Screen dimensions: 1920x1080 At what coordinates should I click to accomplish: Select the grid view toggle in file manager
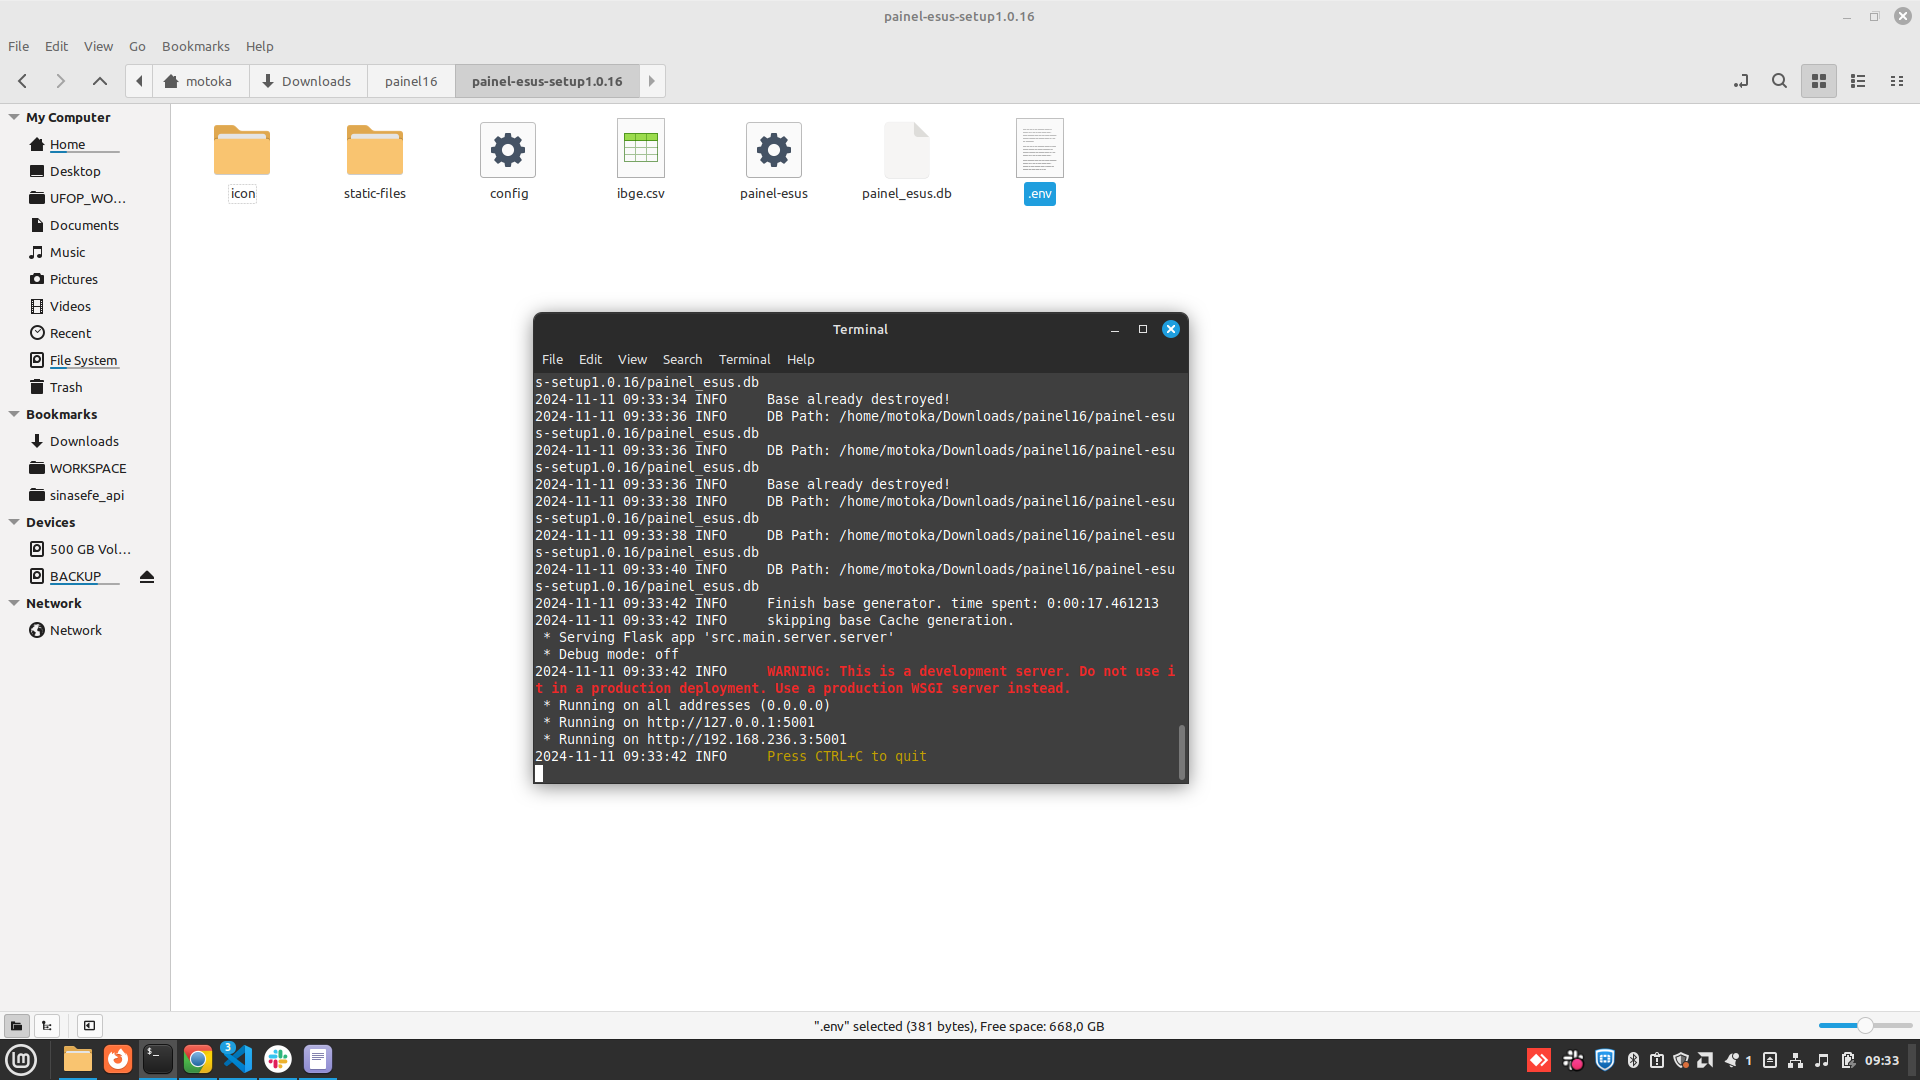1818,82
